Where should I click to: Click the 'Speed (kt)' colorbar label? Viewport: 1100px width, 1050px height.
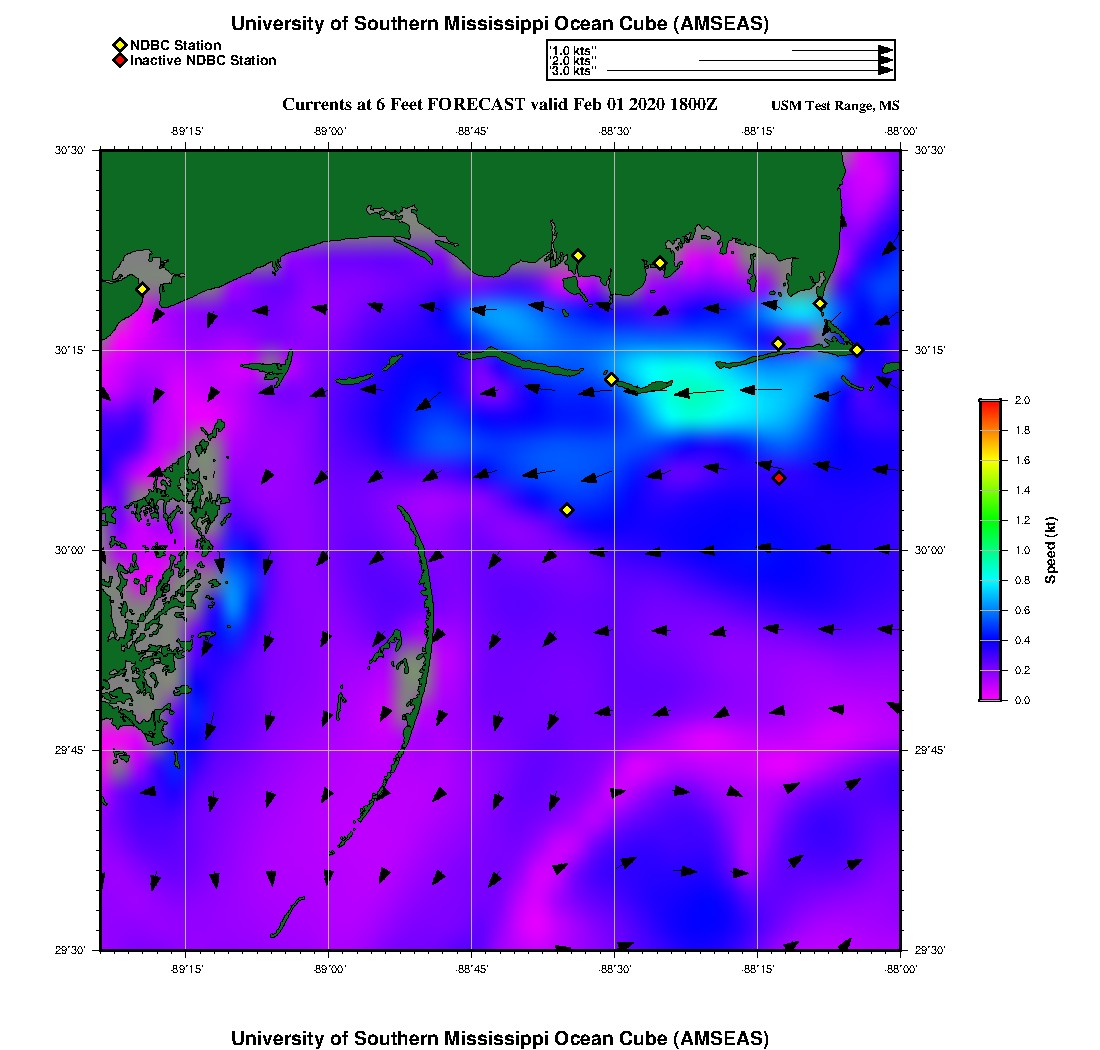pos(1051,550)
